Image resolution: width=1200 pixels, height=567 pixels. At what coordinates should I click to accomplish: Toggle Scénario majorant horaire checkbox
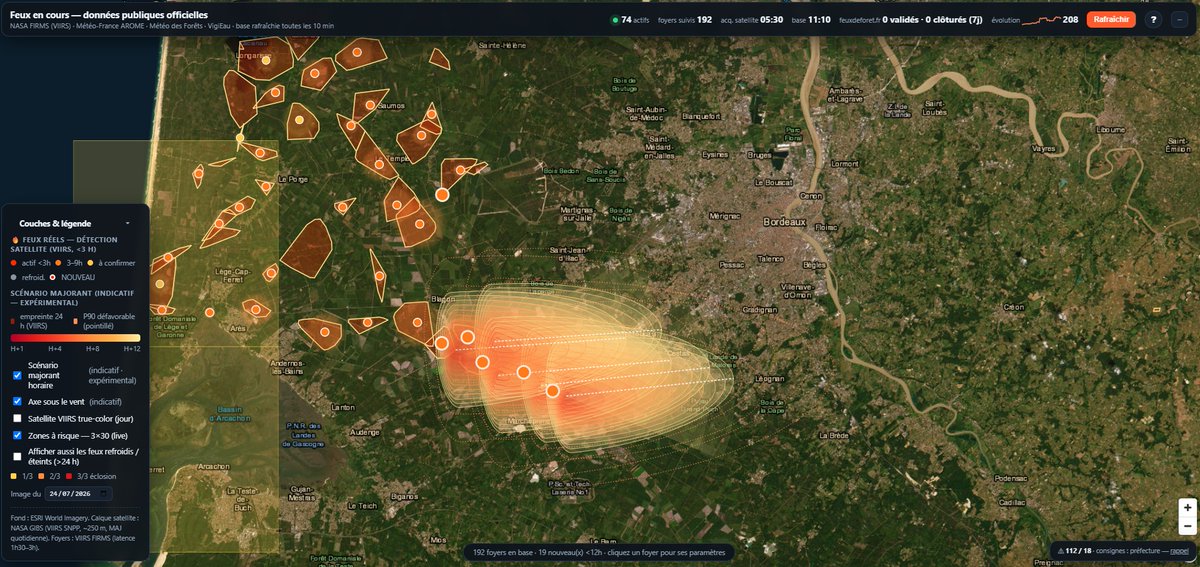(x=17, y=375)
